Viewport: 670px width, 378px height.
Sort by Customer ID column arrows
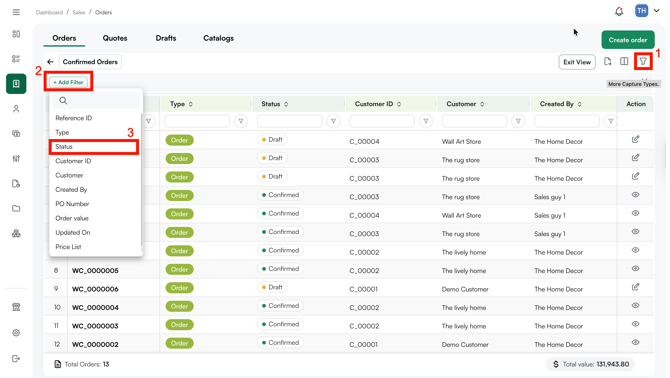coord(399,104)
